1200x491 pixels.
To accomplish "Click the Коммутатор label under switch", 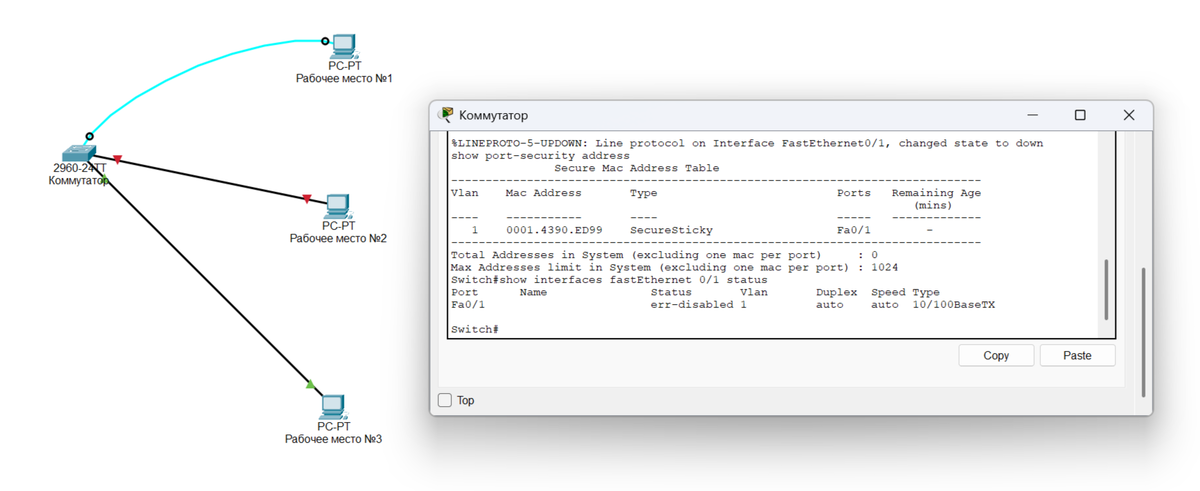I will (78, 180).
